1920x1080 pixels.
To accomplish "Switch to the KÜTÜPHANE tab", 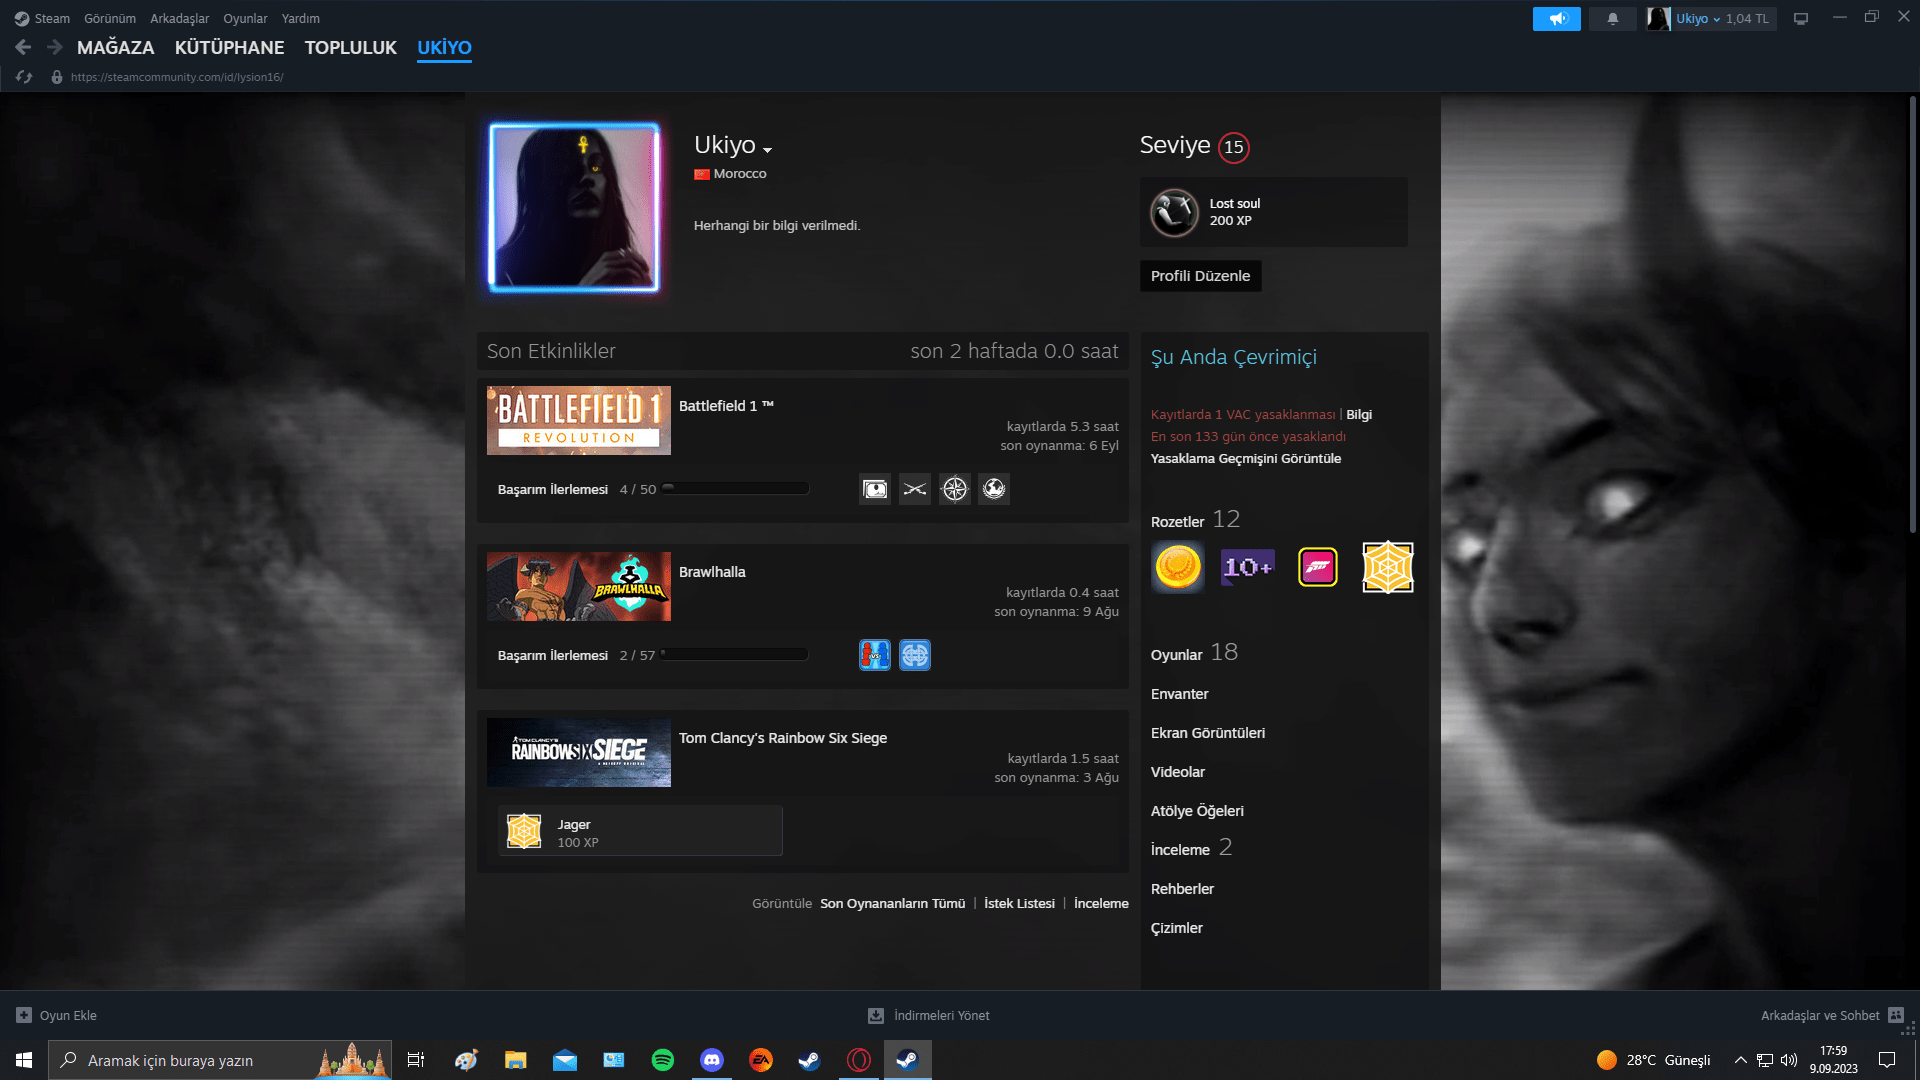I will point(229,47).
